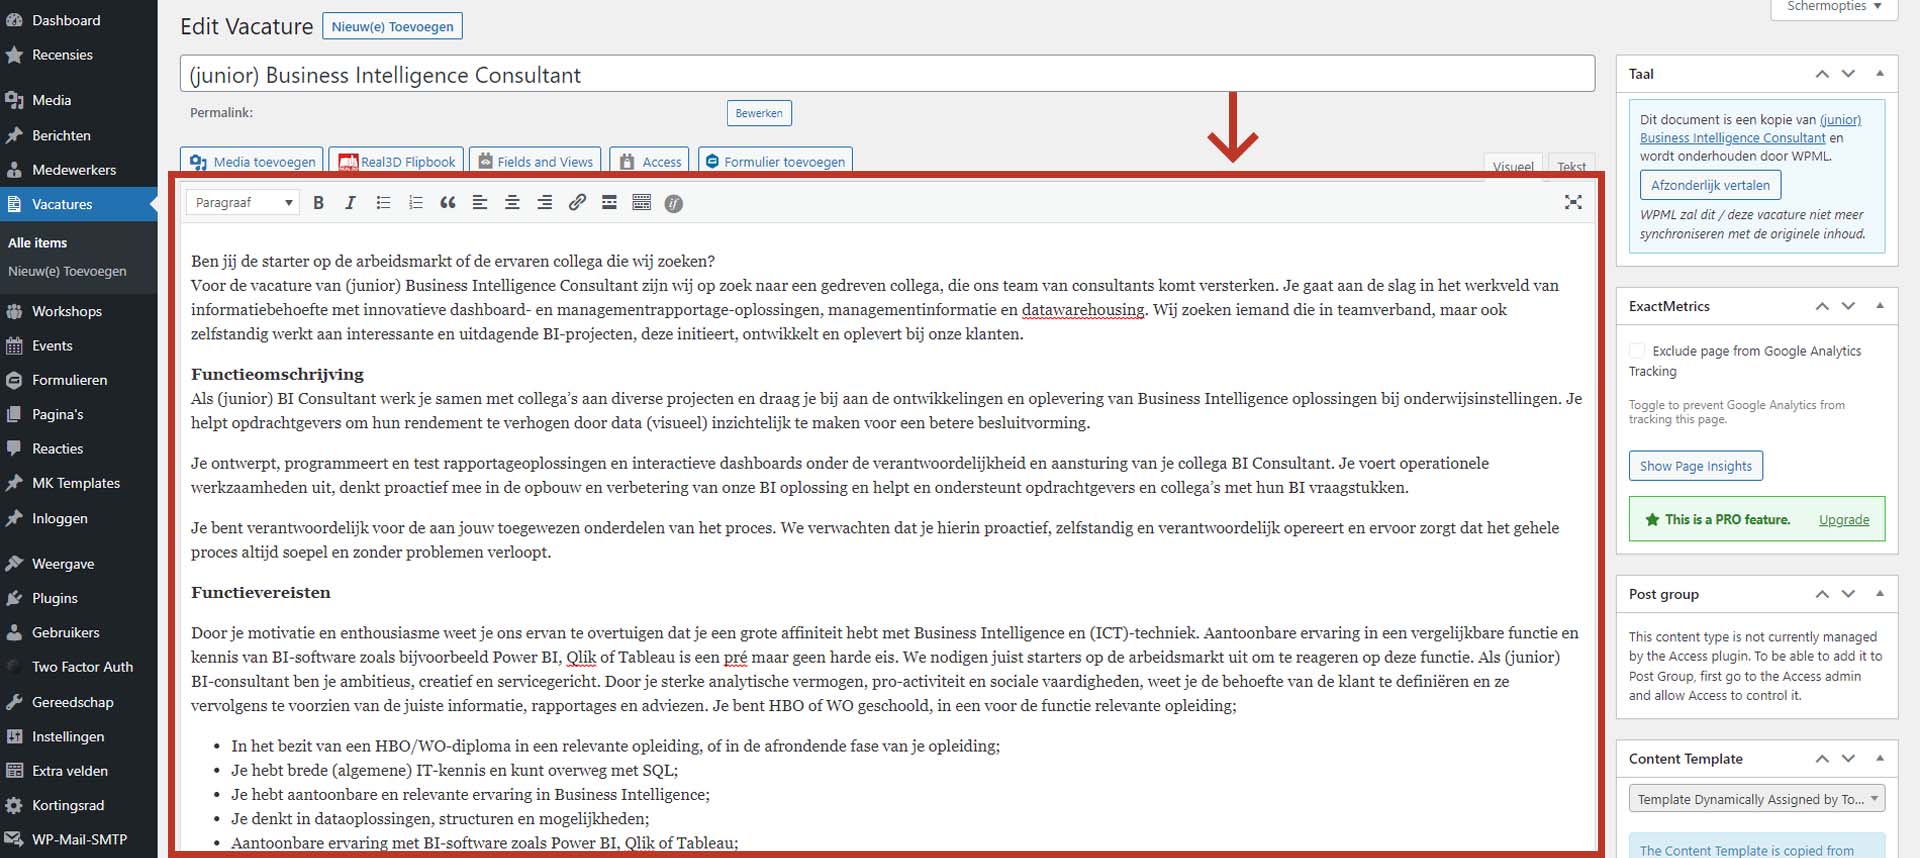This screenshot has width=1920, height=858.
Task: Collapse the Post group panel
Action: 1880,593
